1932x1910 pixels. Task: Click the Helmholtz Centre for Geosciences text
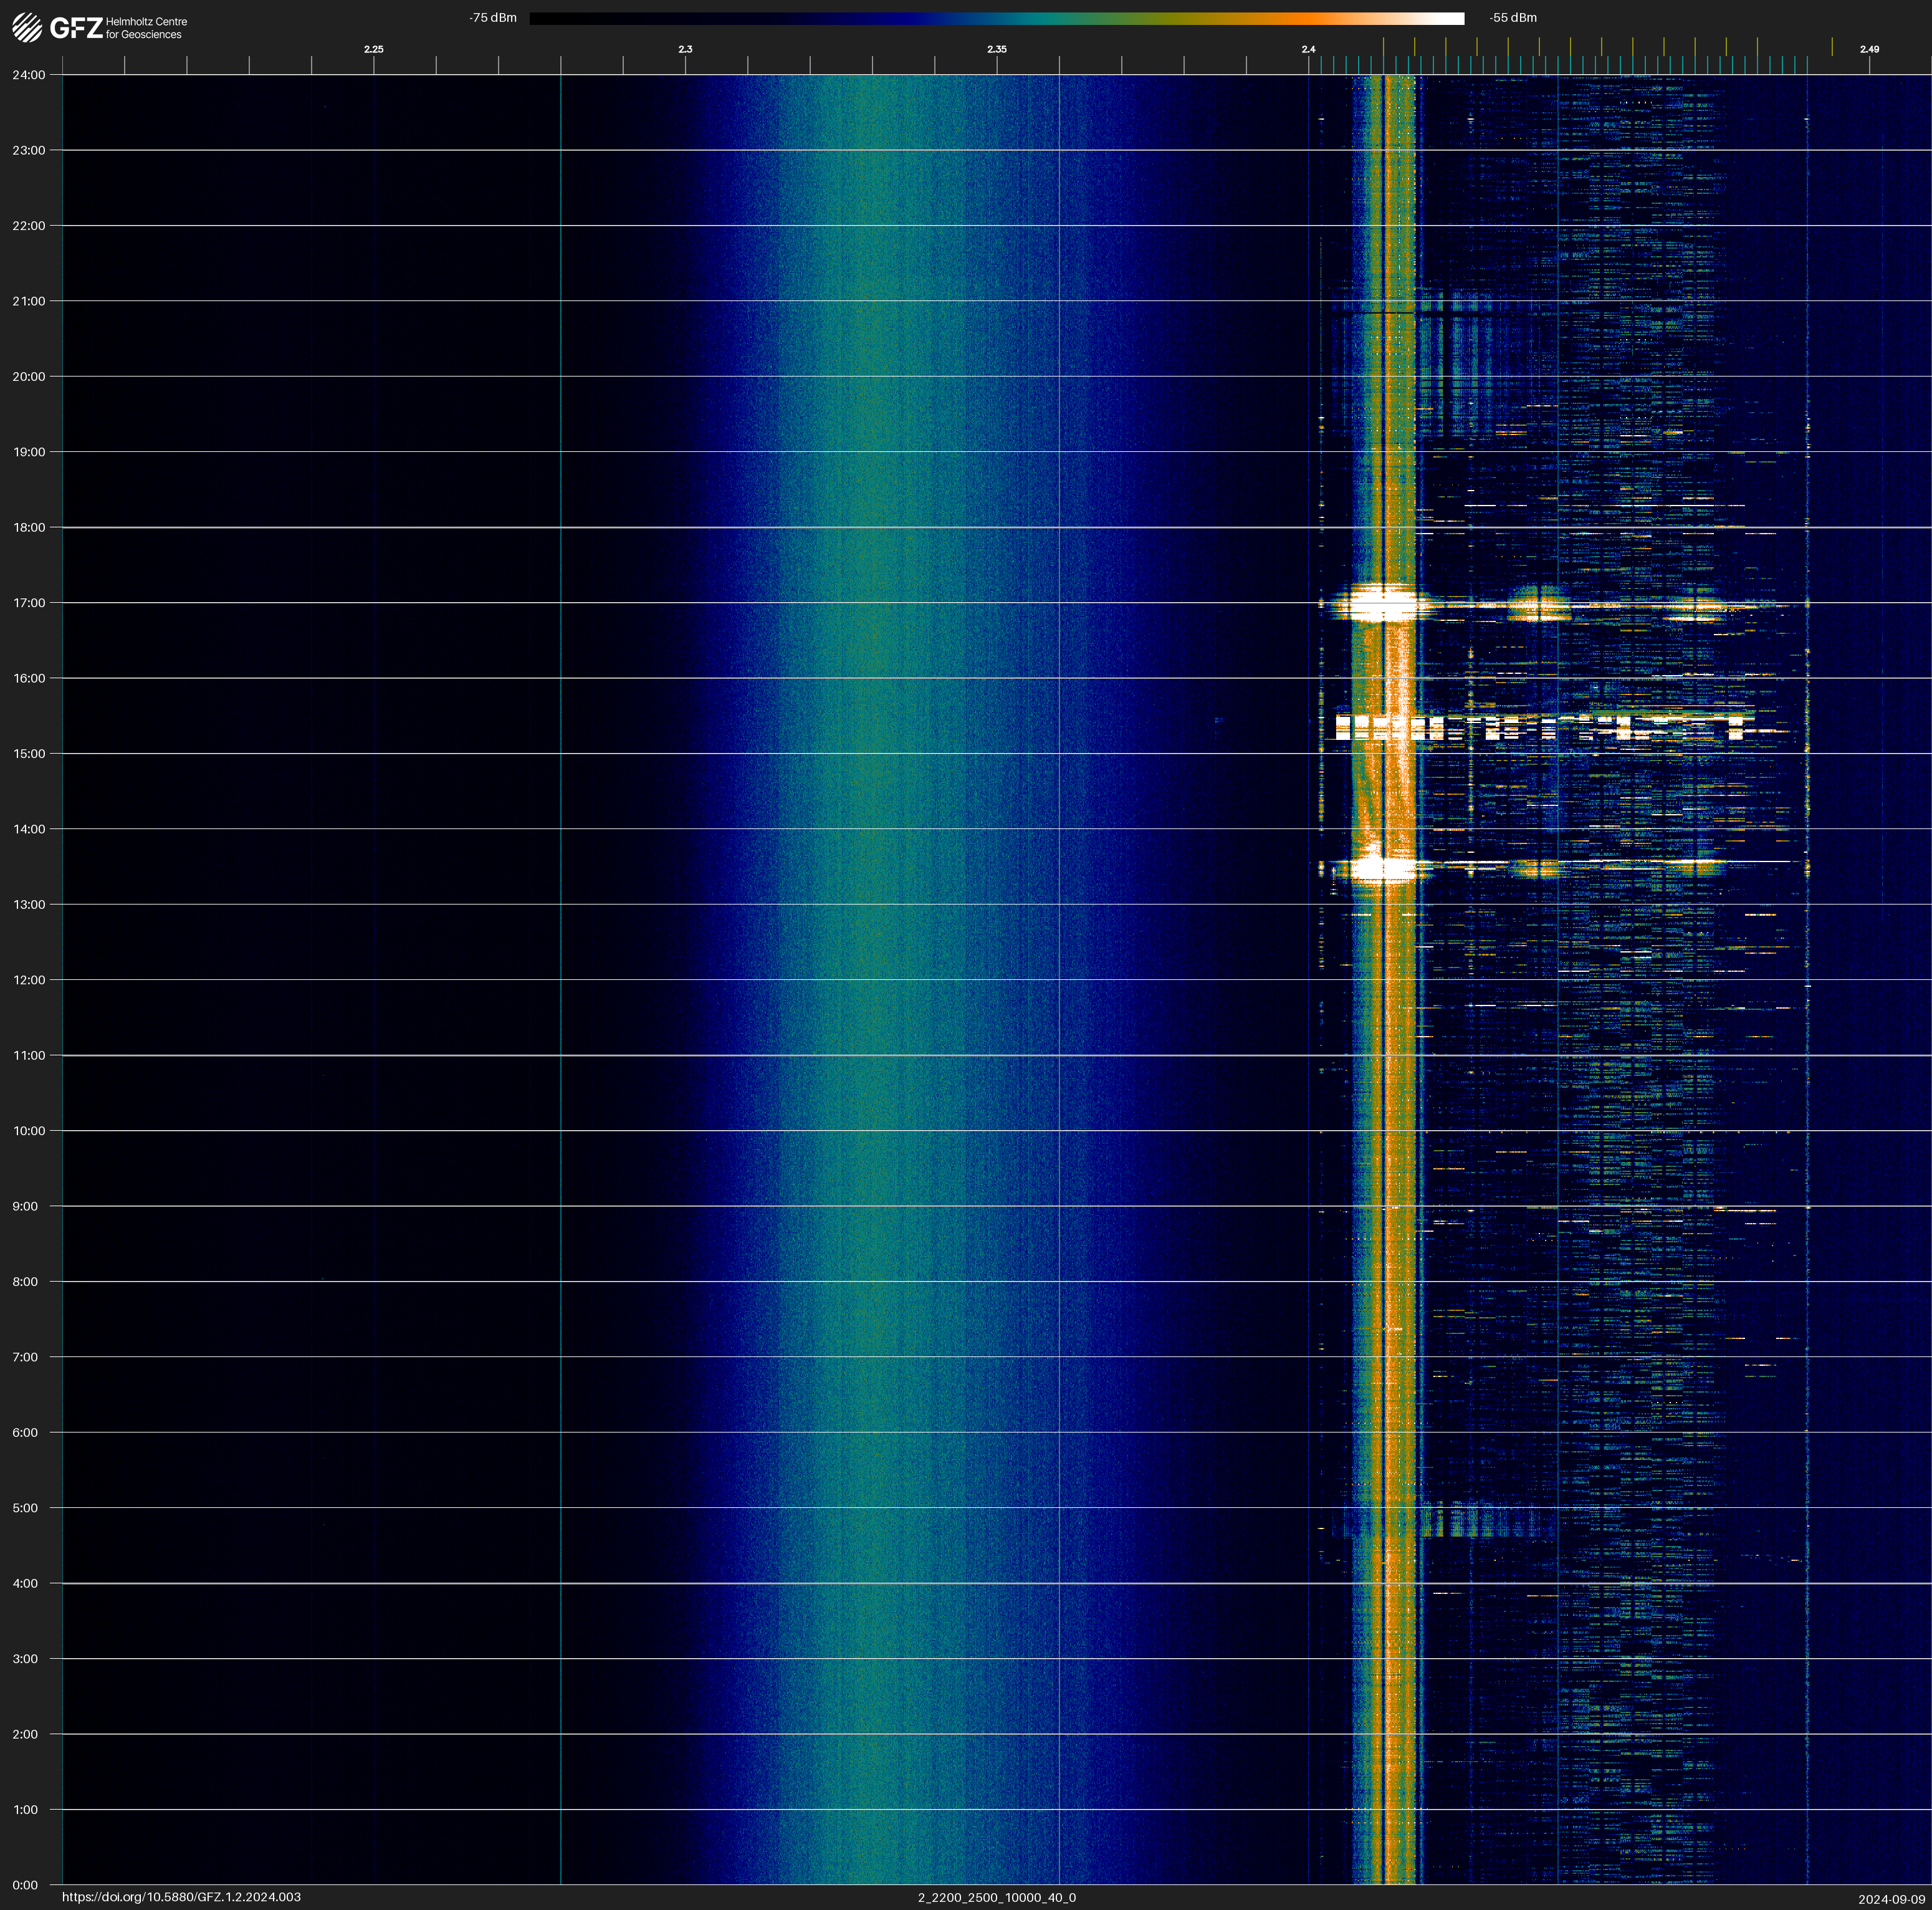[x=146, y=28]
